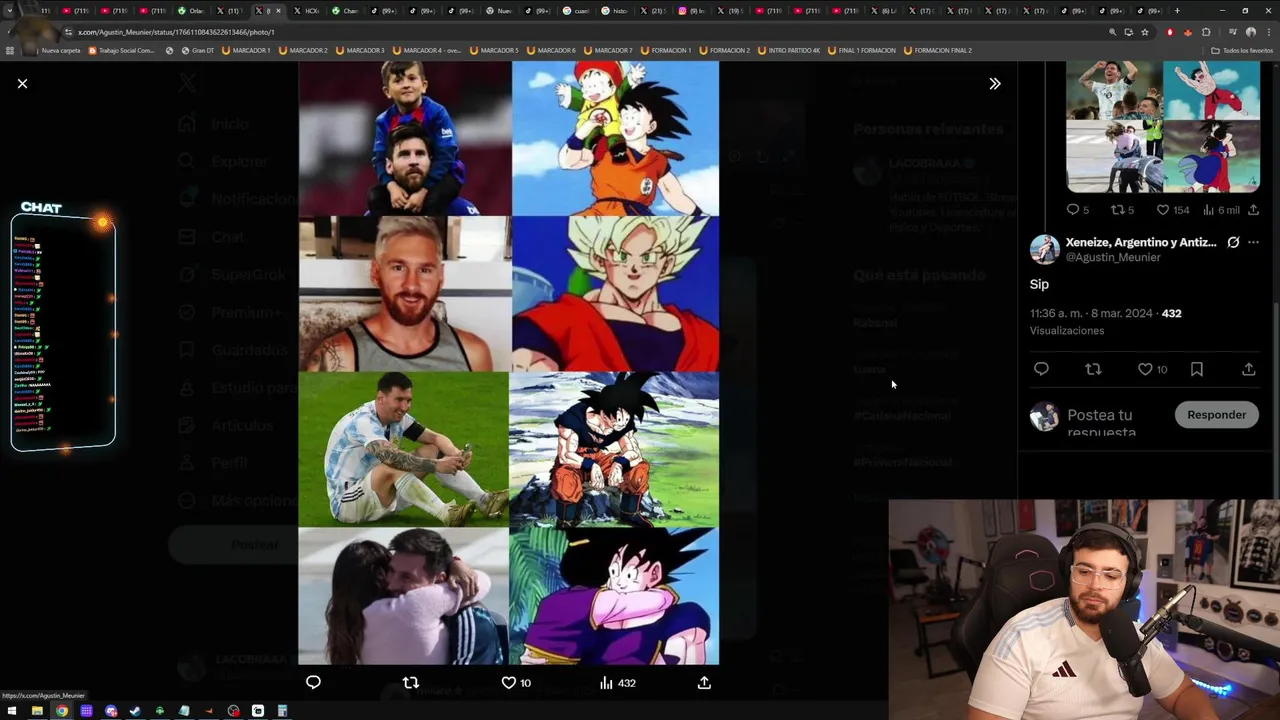Open the FINAL 1 FORMACION bookmark
Image resolution: width=1280 pixels, height=720 pixels.
862,50
